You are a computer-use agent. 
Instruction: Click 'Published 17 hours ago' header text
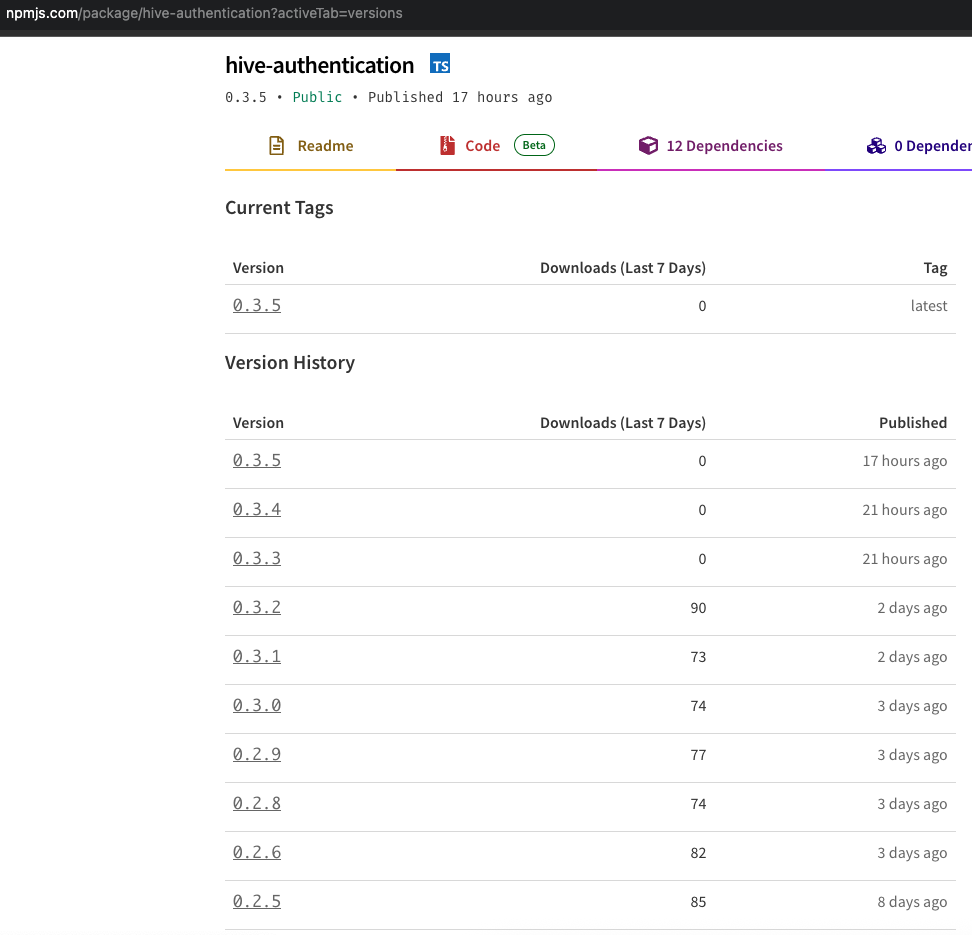pos(460,97)
